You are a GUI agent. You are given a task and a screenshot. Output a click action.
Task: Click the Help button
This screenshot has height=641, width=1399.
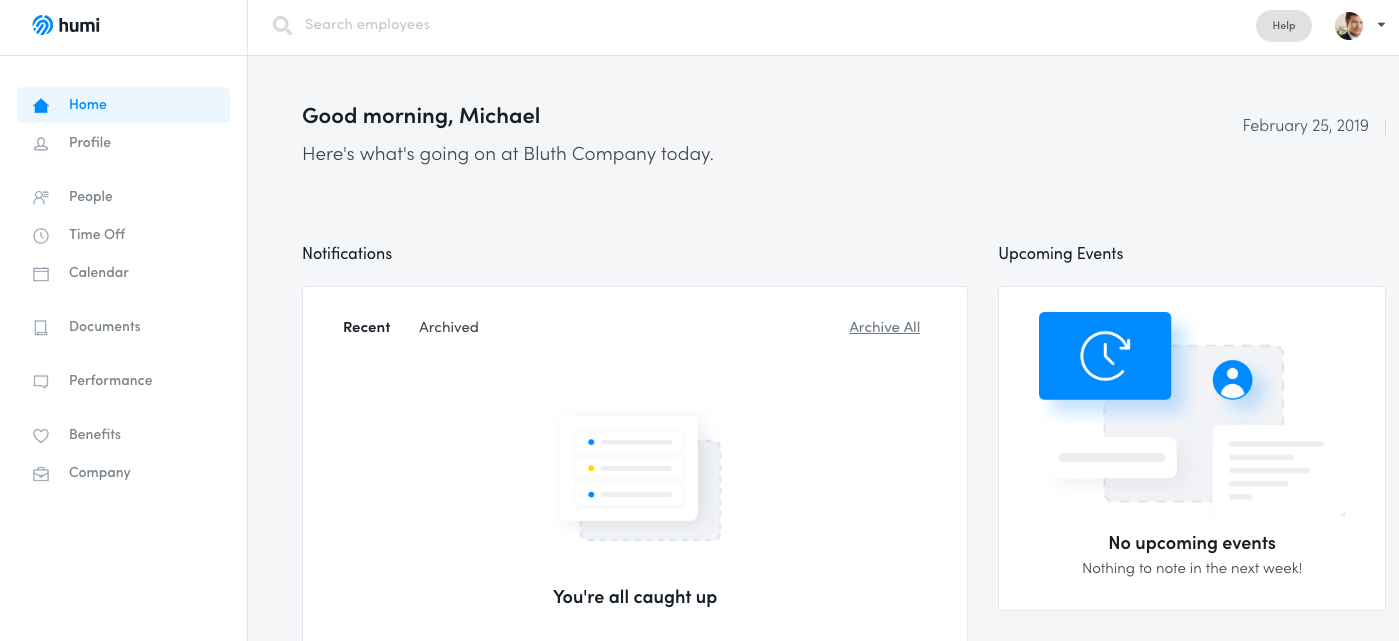1284,26
